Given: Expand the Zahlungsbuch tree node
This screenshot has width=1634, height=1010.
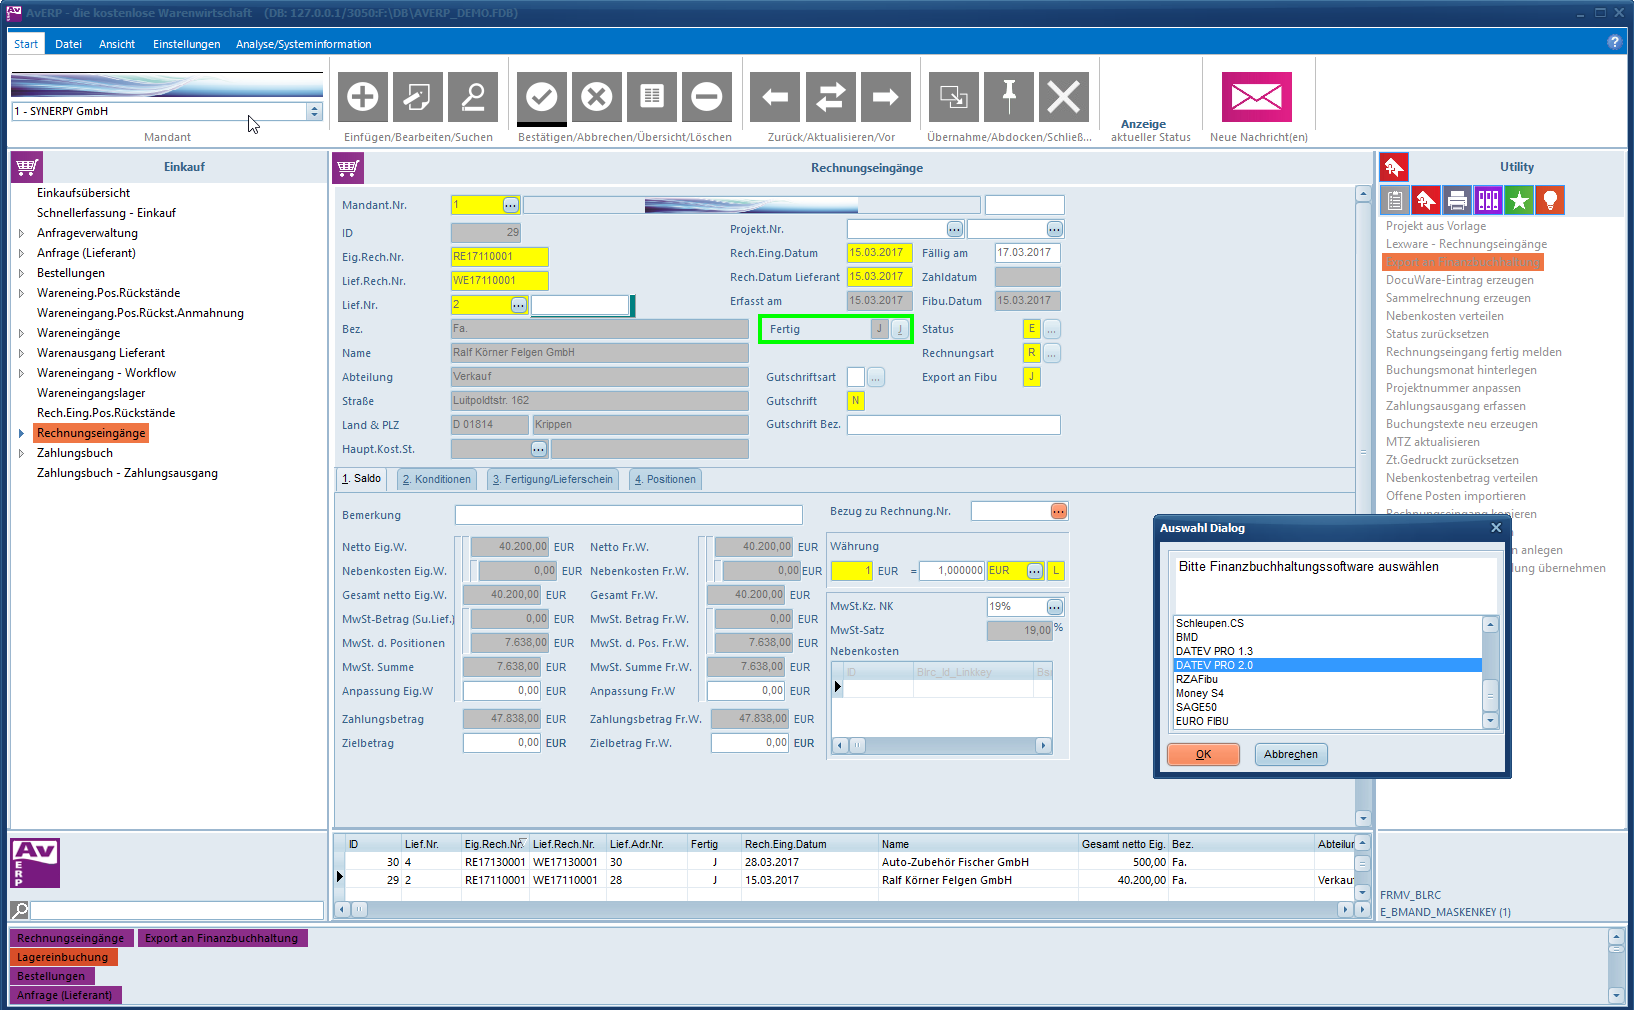Looking at the screenshot, I should pos(21,453).
